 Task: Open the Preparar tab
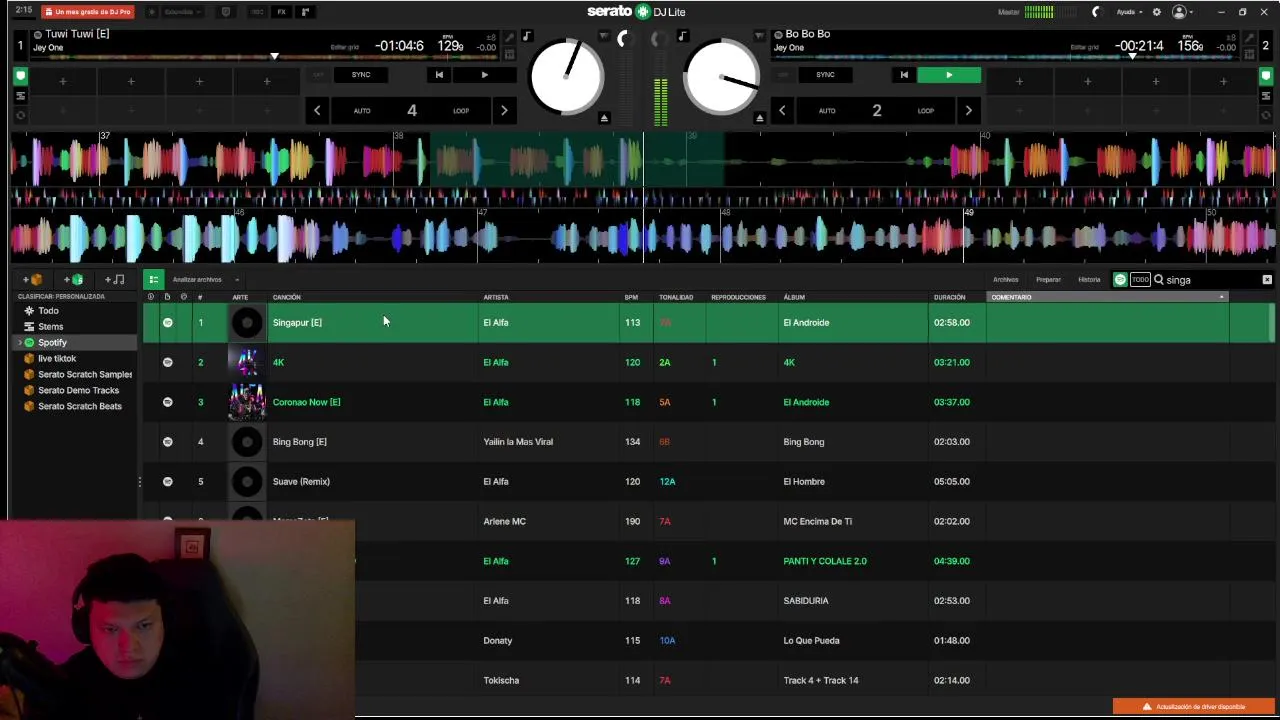[x=1048, y=280]
